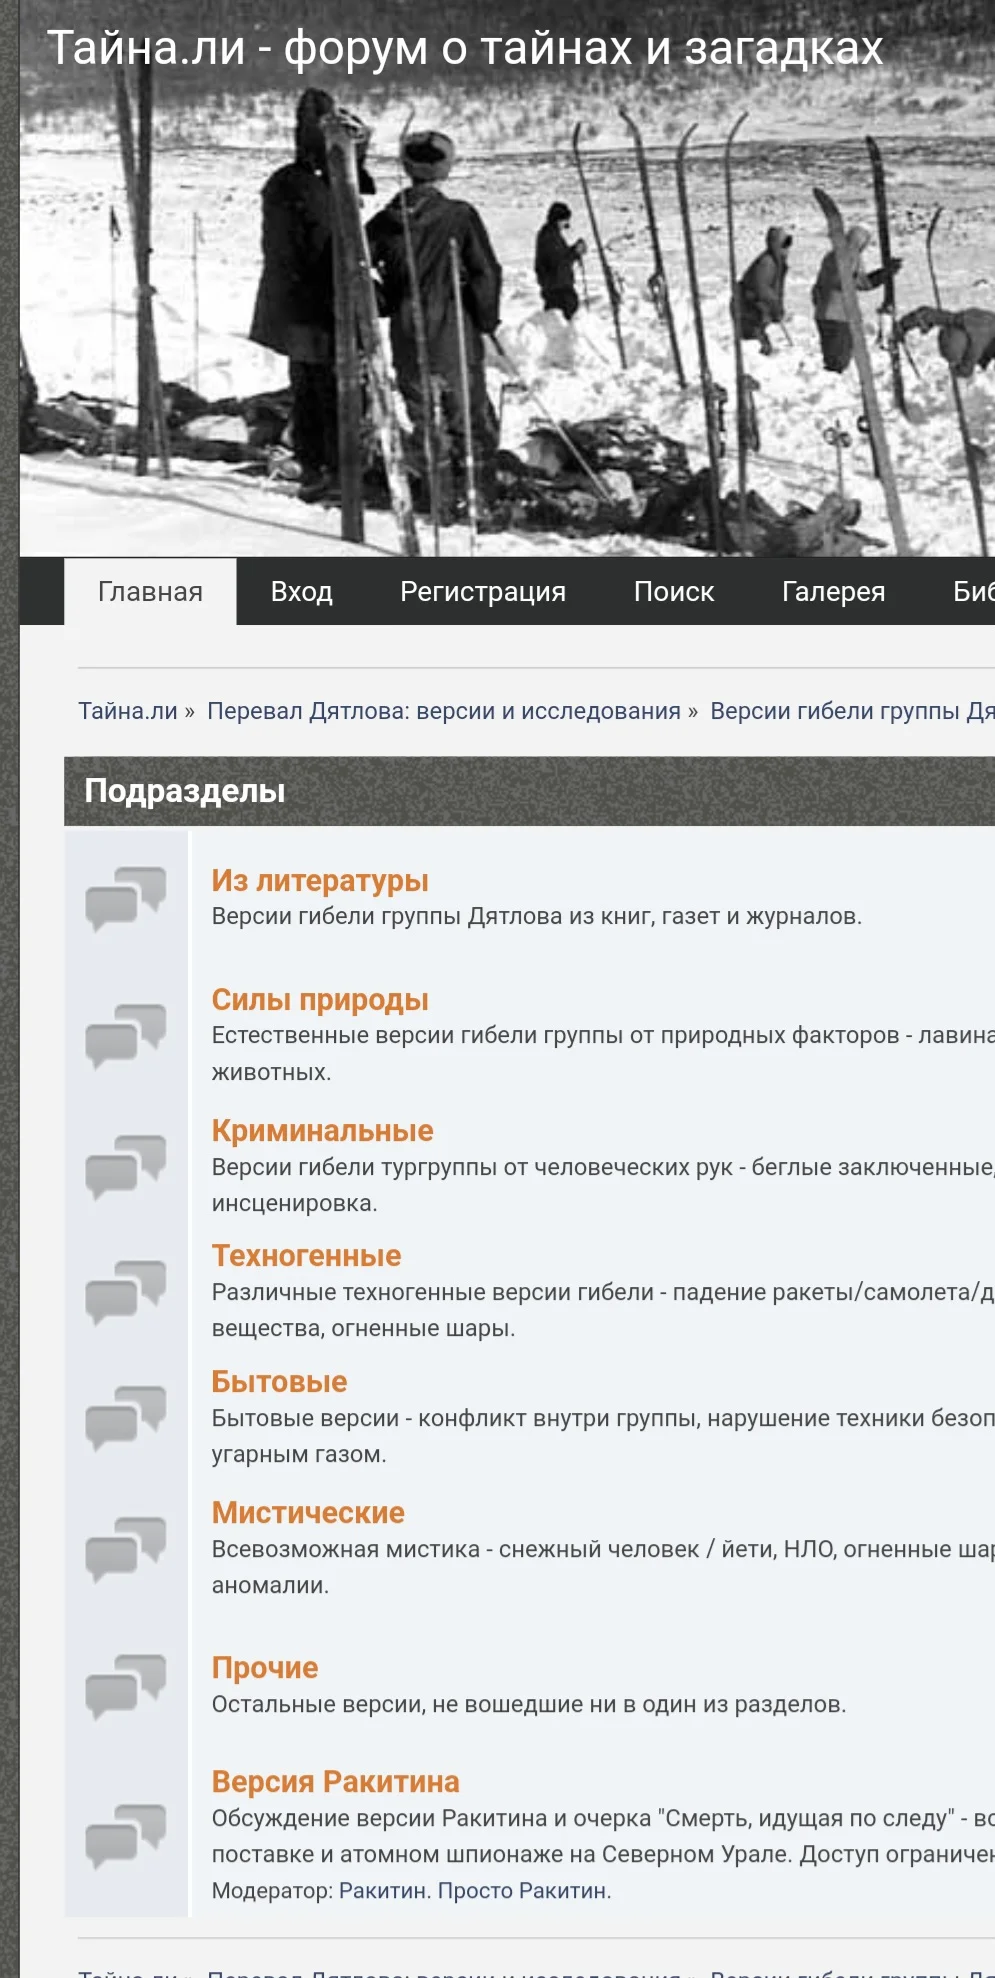995x1978 pixels.
Task: Open the Главная tab
Action: coord(150,592)
